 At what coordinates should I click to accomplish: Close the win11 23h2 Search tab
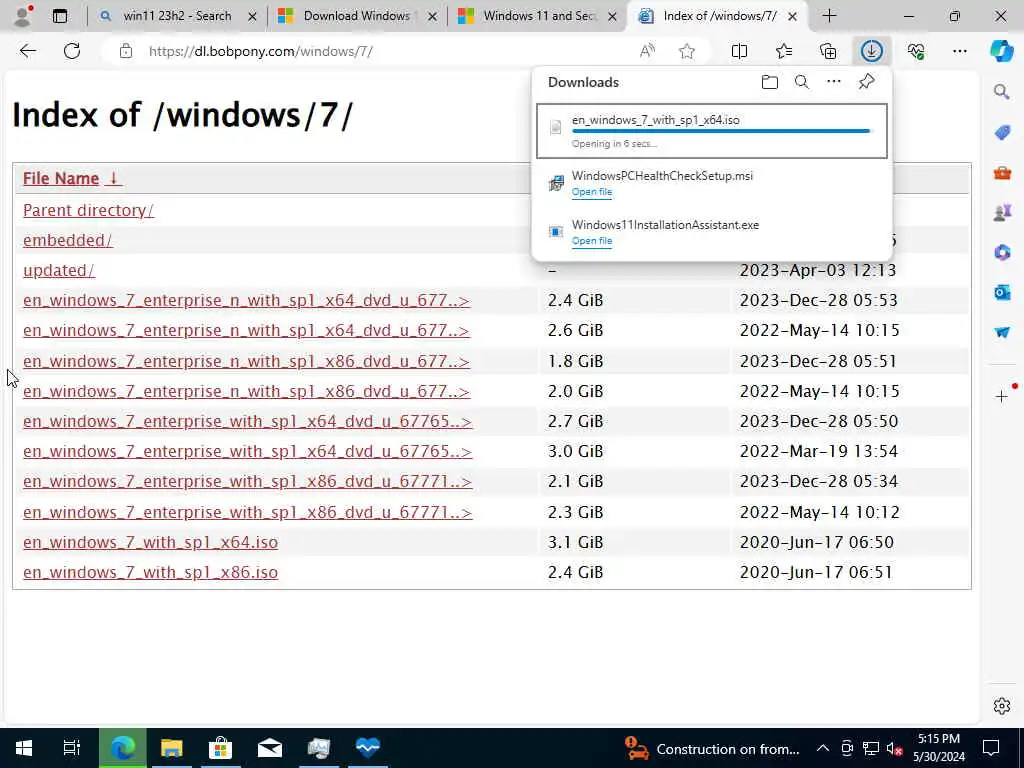pyautogui.click(x=252, y=17)
